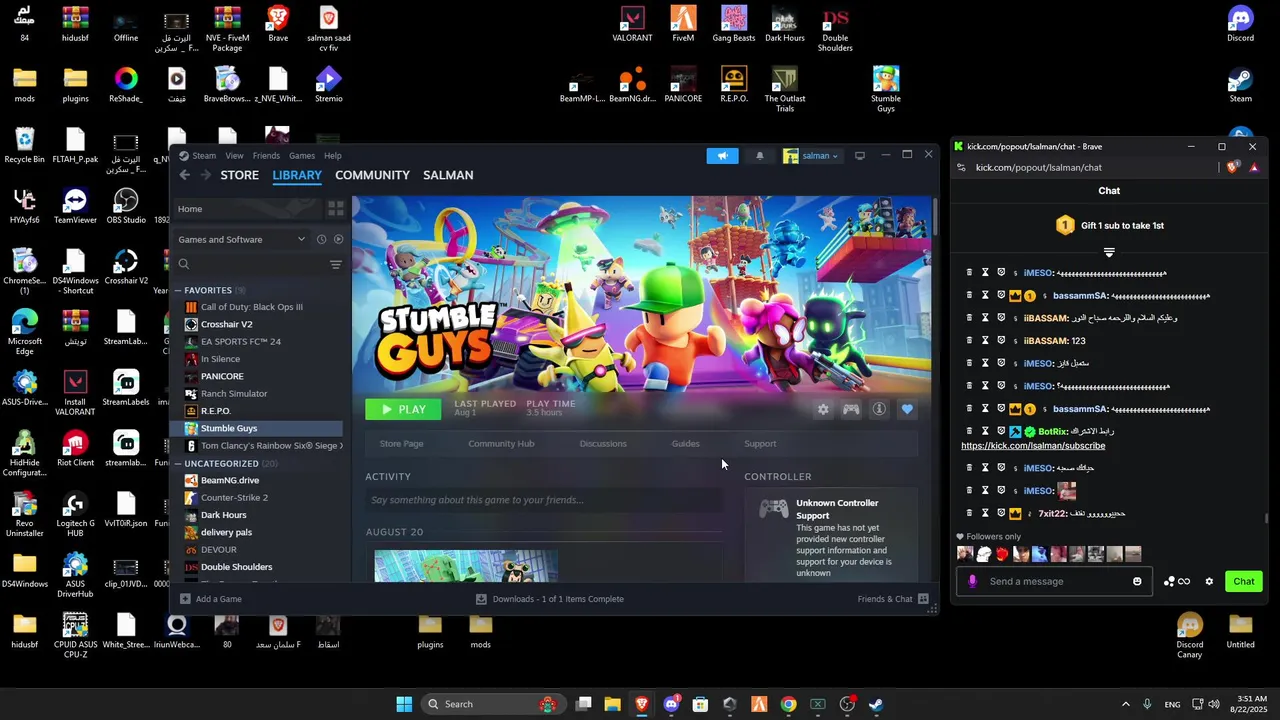This screenshot has height=720, width=1280.
Task: Open the Steam menu in the menu bar
Action: (204, 155)
